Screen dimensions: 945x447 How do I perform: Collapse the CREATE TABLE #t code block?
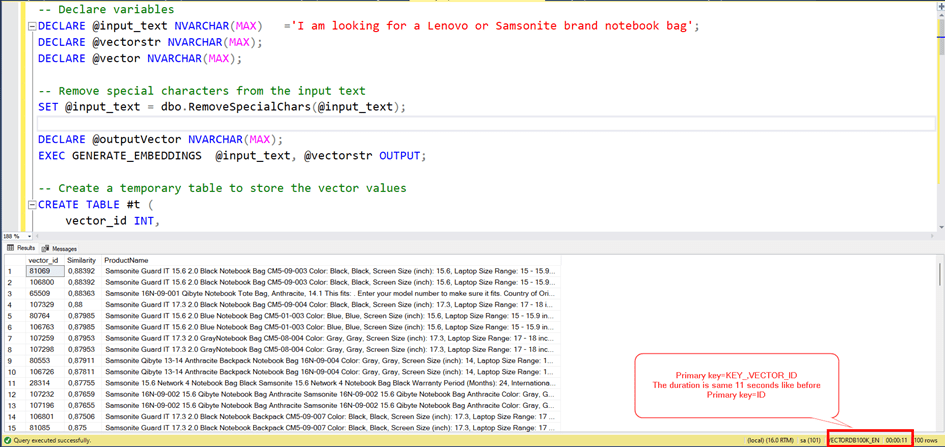point(32,205)
